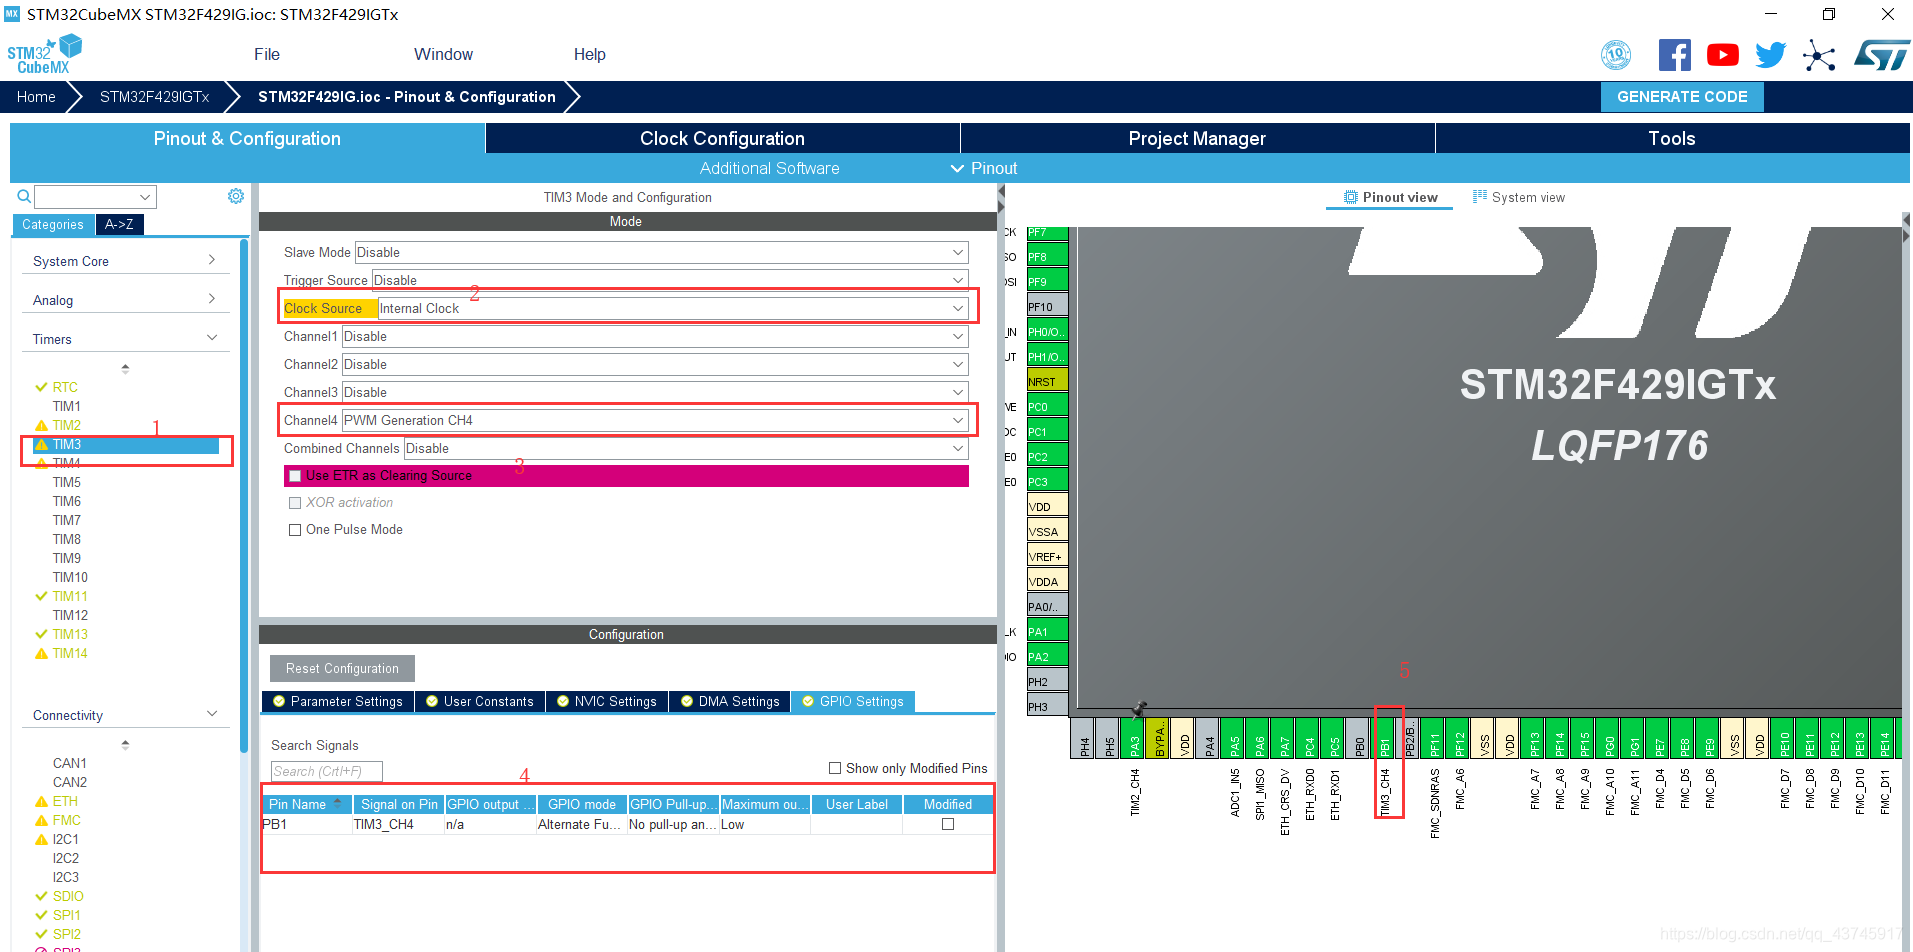Open the settings gear in the category panel
The height and width of the screenshot is (952, 1913).
pyautogui.click(x=236, y=196)
